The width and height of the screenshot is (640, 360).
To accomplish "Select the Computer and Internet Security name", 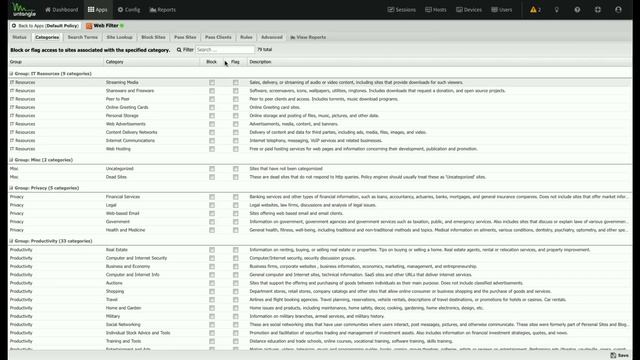I will [x=136, y=258].
